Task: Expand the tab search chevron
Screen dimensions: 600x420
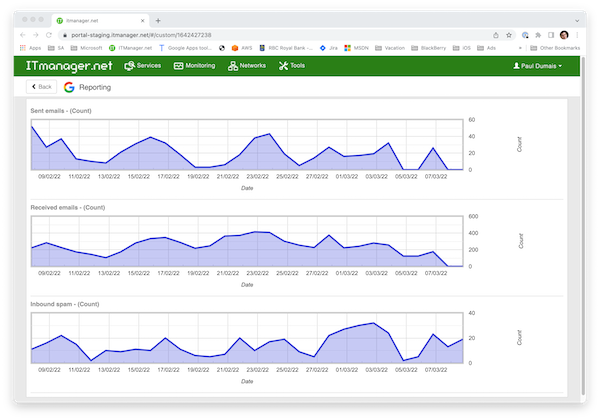Action: pos(577,21)
